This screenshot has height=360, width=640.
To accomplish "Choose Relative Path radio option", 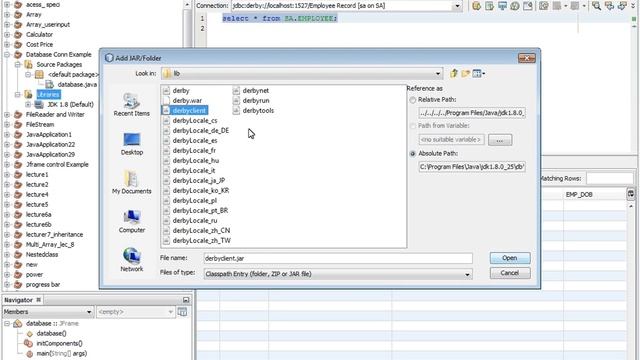I will point(413,100).
